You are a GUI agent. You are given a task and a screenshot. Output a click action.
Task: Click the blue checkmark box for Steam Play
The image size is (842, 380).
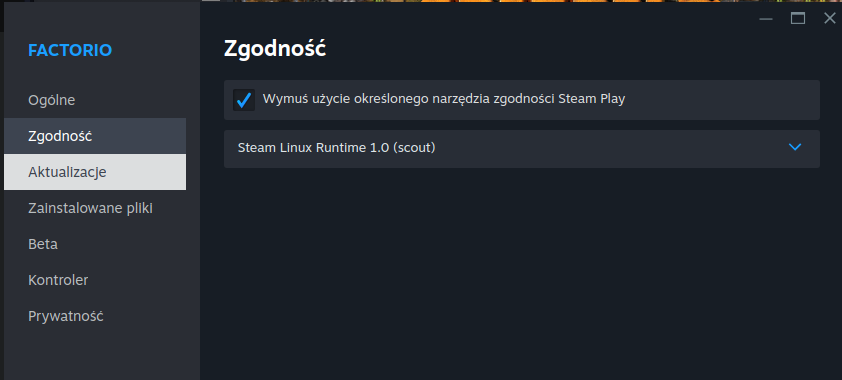(244, 100)
